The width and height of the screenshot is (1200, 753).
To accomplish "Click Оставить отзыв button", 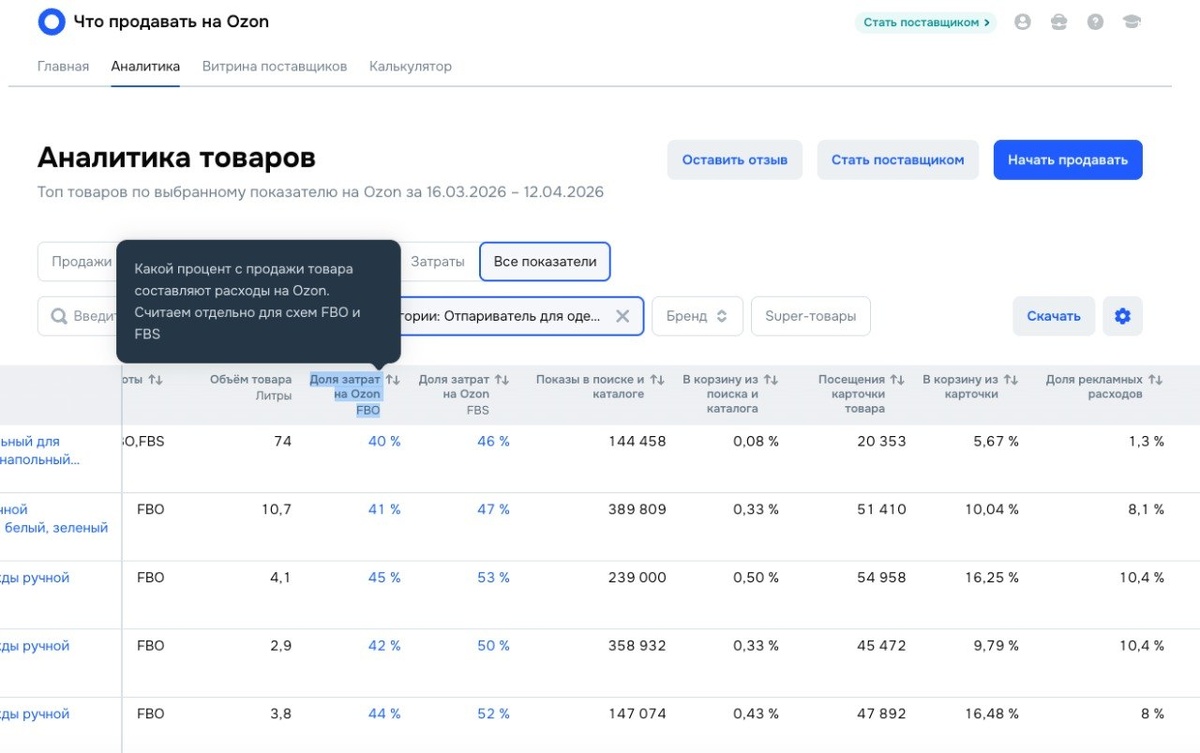I will coord(735,160).
